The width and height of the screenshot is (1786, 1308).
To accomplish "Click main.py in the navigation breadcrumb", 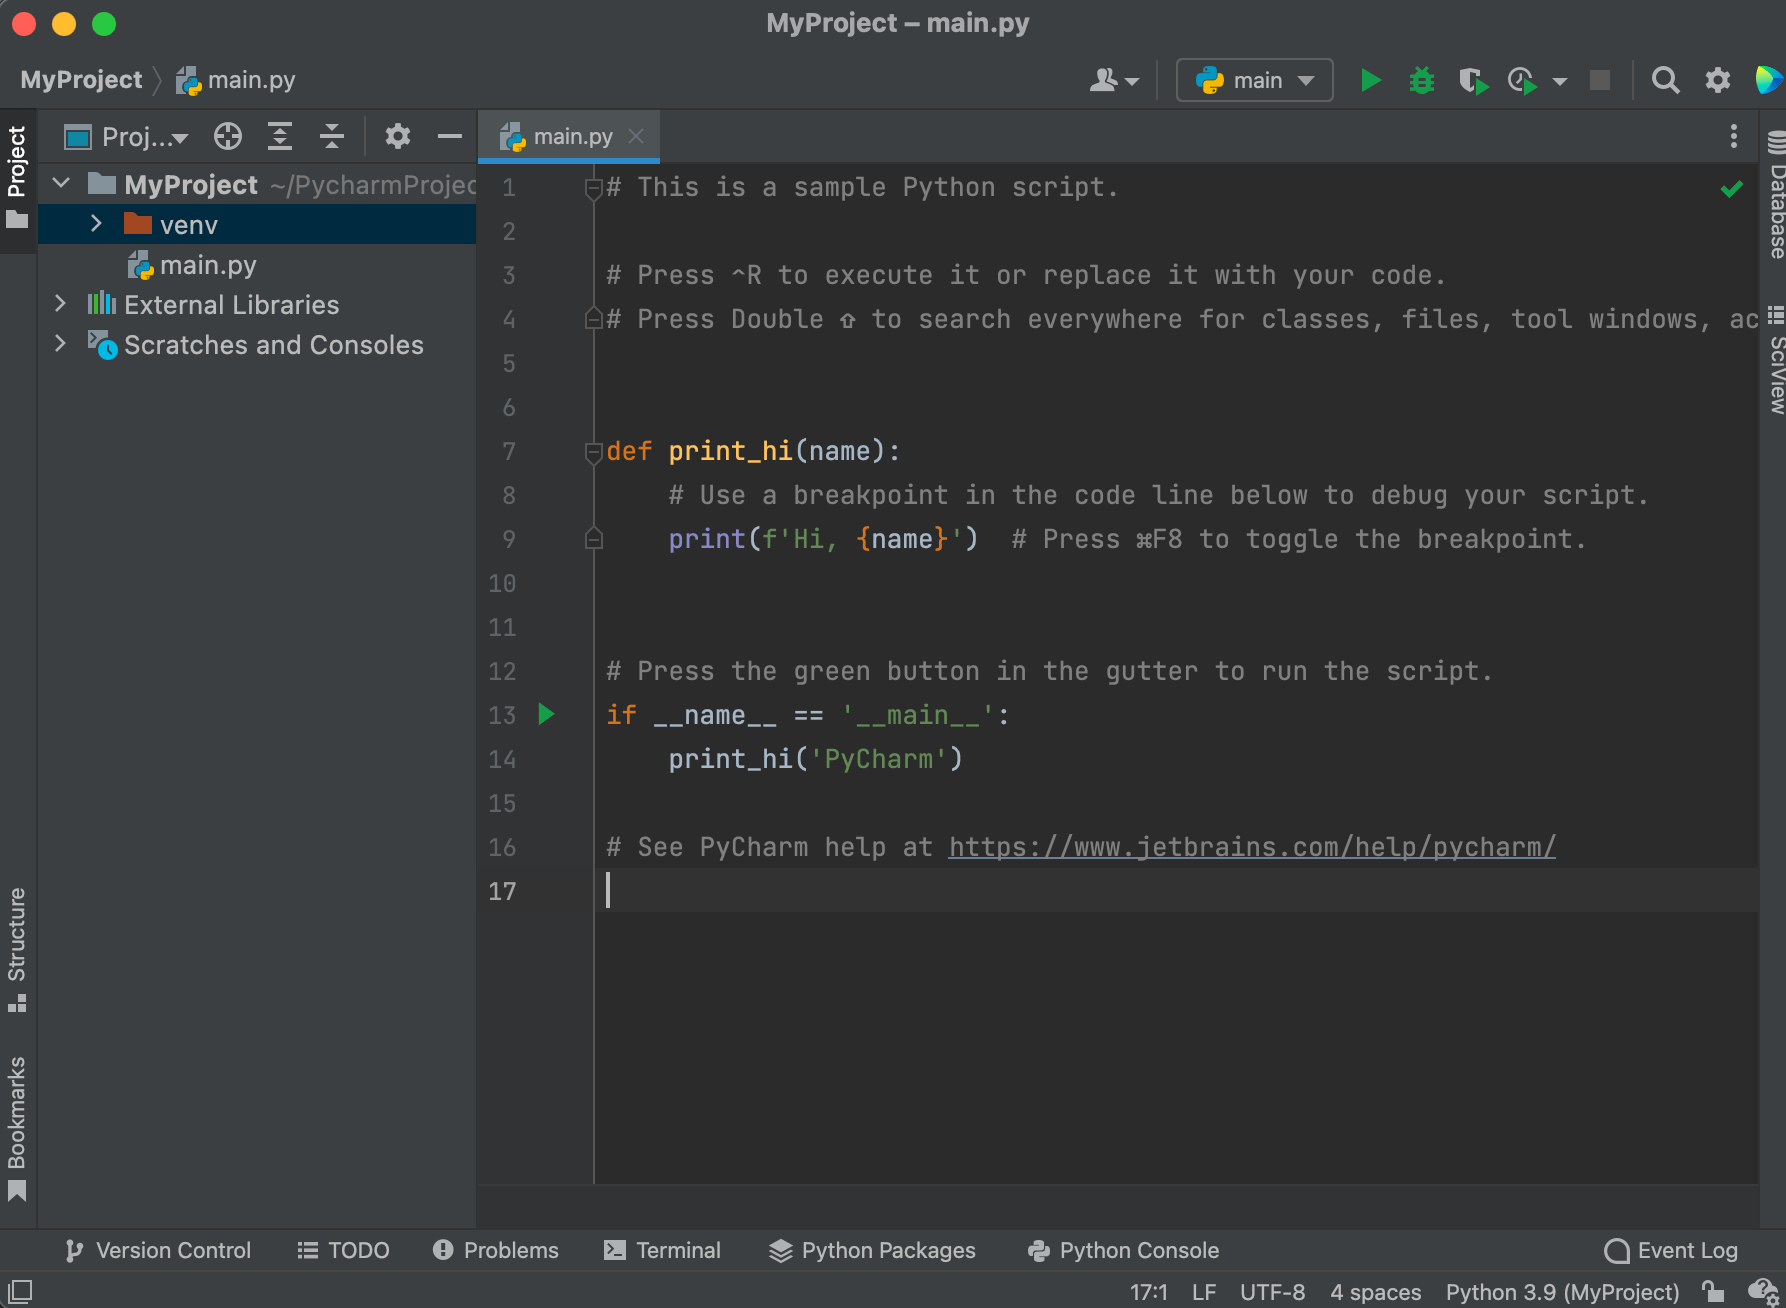I will tap(236, 80).
